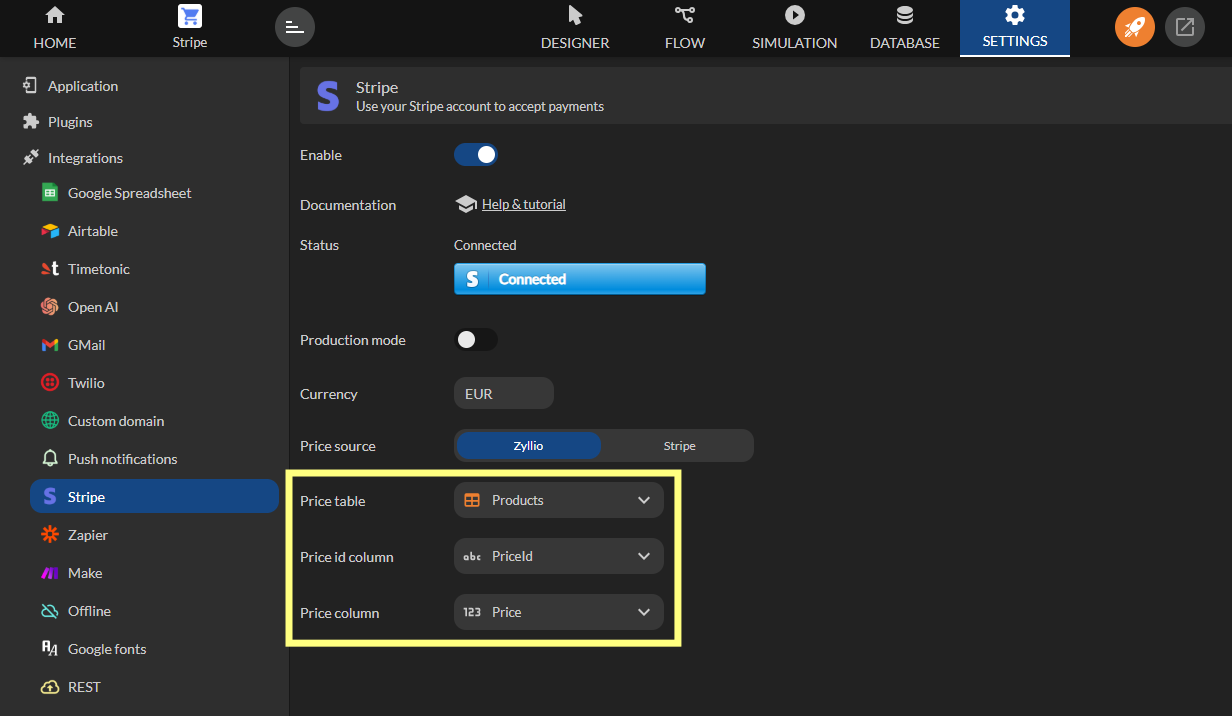Click the open-in-new-window icon

(1184, 27)
